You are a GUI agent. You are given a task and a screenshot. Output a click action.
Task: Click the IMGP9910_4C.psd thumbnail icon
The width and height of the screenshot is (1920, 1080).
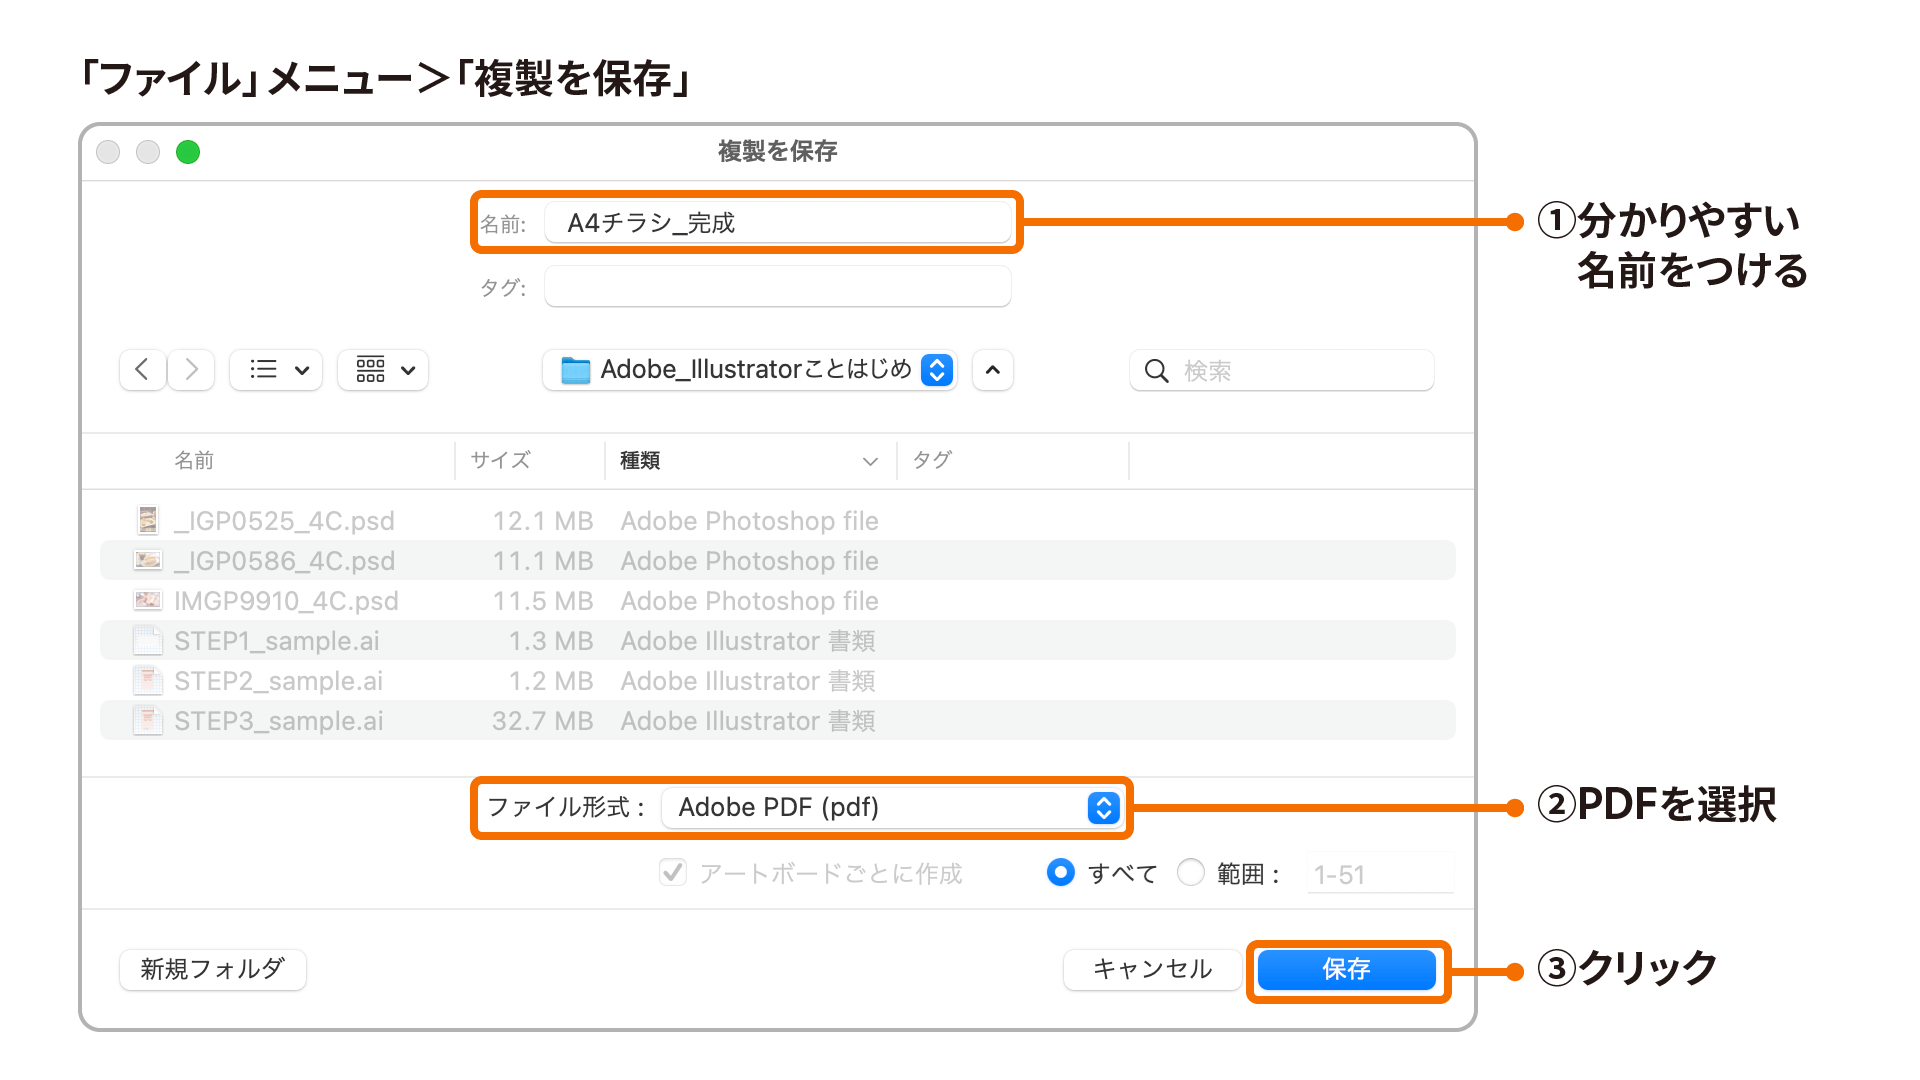coord(148,600)
